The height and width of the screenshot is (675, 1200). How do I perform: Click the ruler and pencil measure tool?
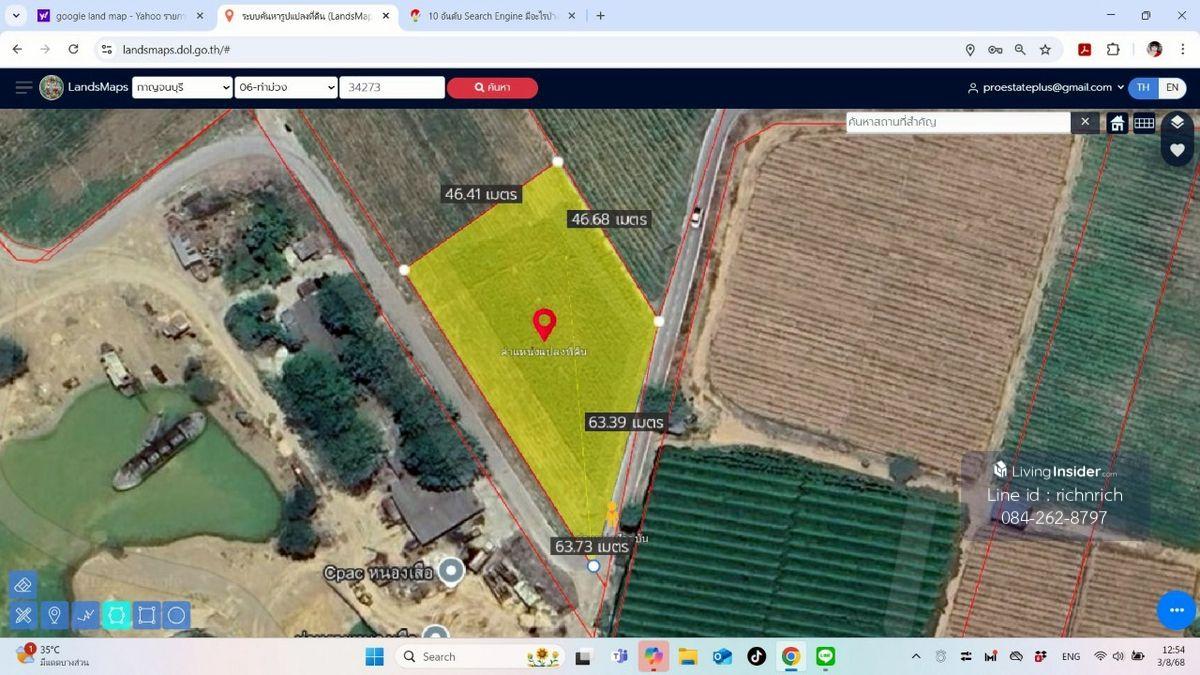coord(24,615)
